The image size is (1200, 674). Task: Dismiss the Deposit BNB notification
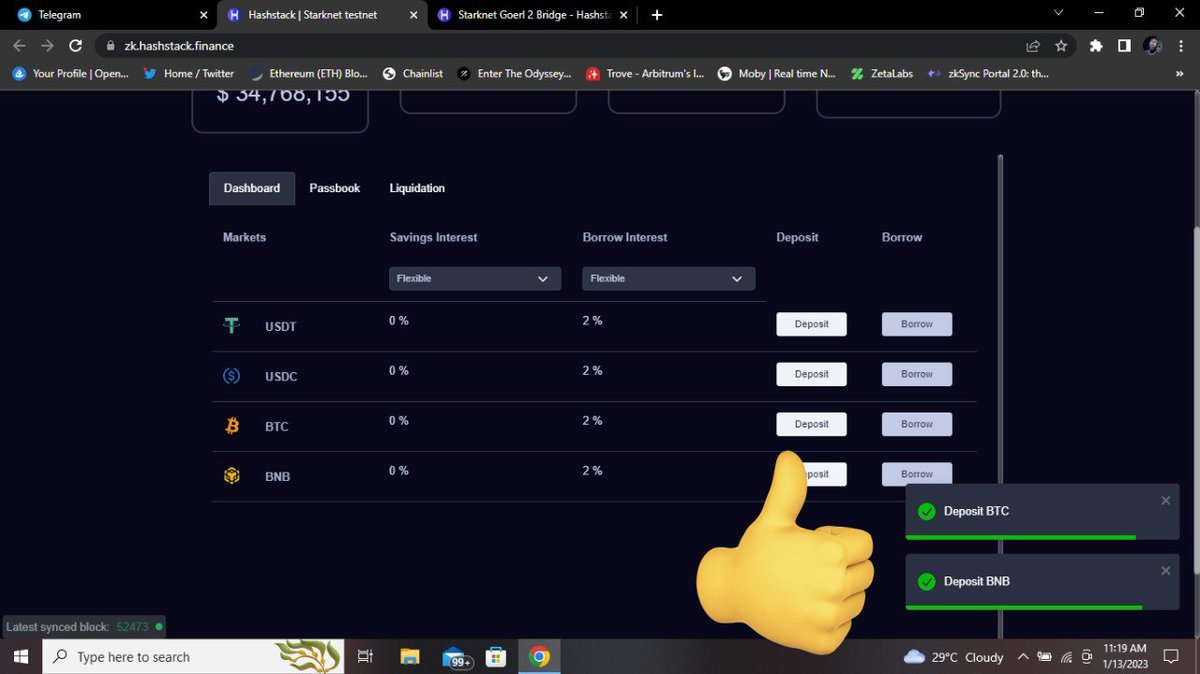click(x=1165, y=570)
